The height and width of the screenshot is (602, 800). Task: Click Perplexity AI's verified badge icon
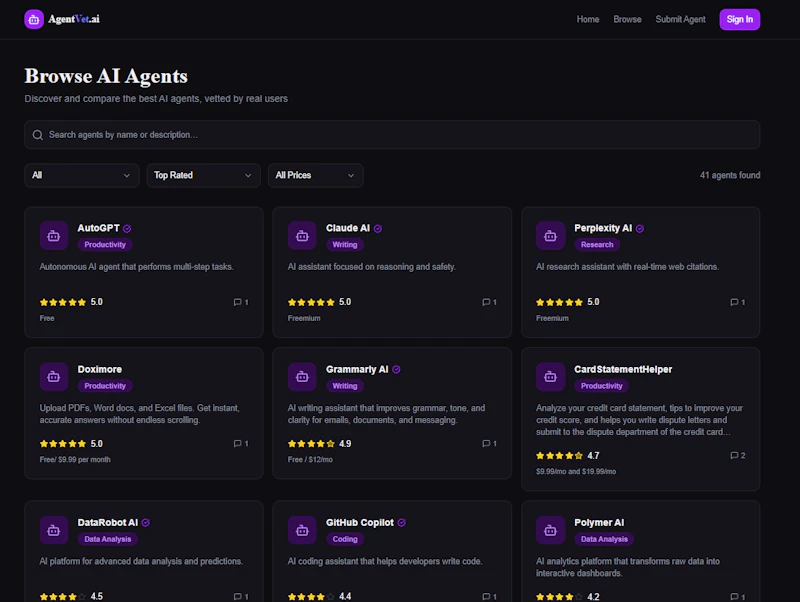pos(640,229)
